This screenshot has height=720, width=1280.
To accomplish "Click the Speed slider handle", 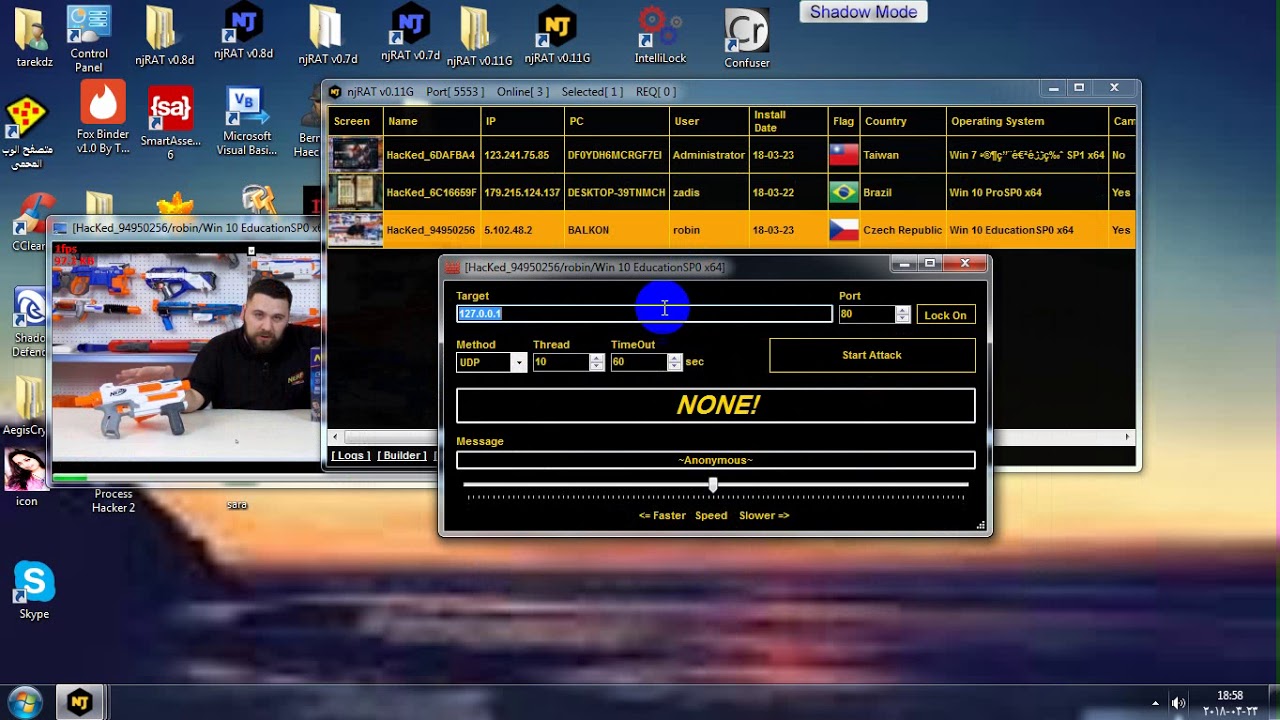I will (713, 484).
